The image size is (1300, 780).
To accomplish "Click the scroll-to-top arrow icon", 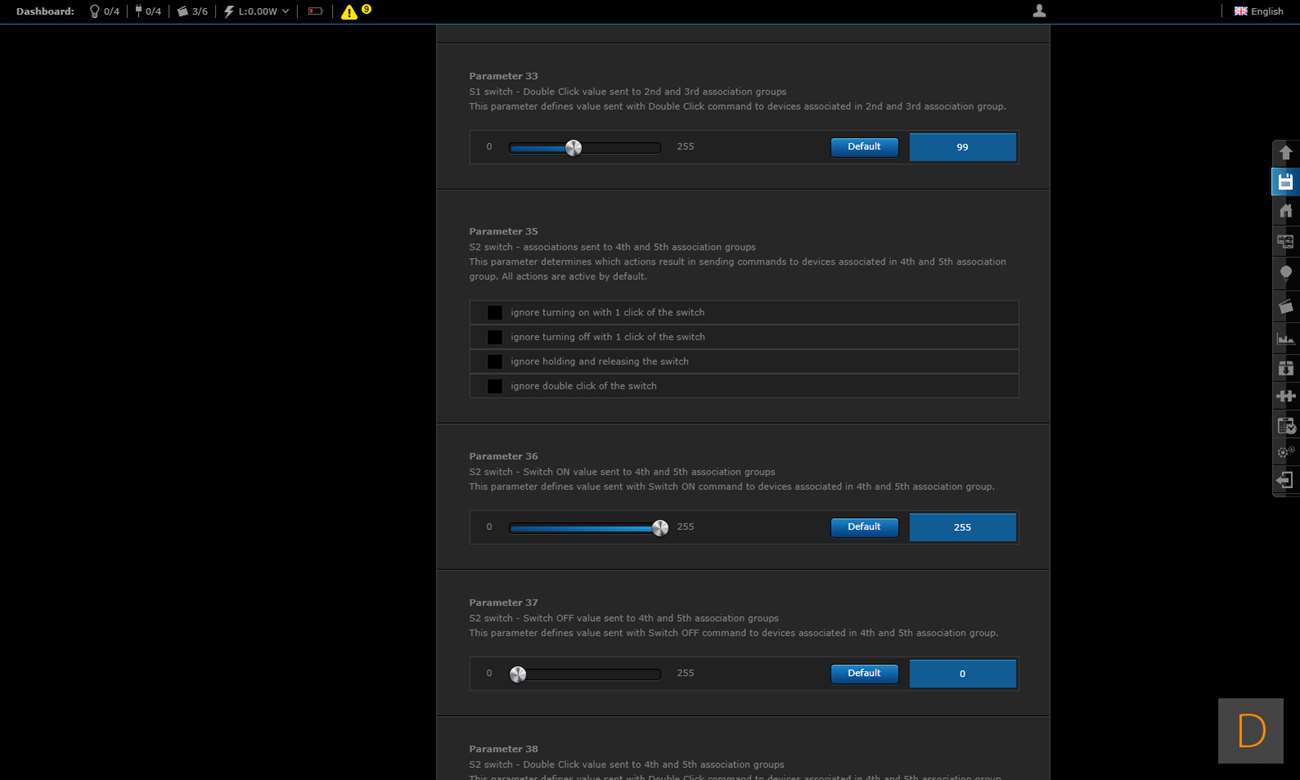I will coord(1285,153).
